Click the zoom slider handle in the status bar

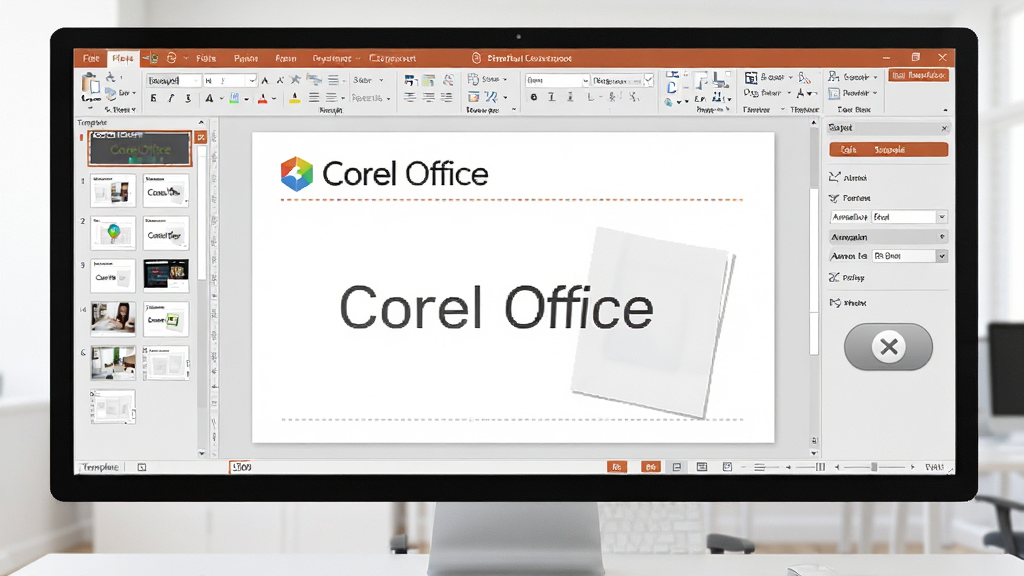click(x=874, y=467)
